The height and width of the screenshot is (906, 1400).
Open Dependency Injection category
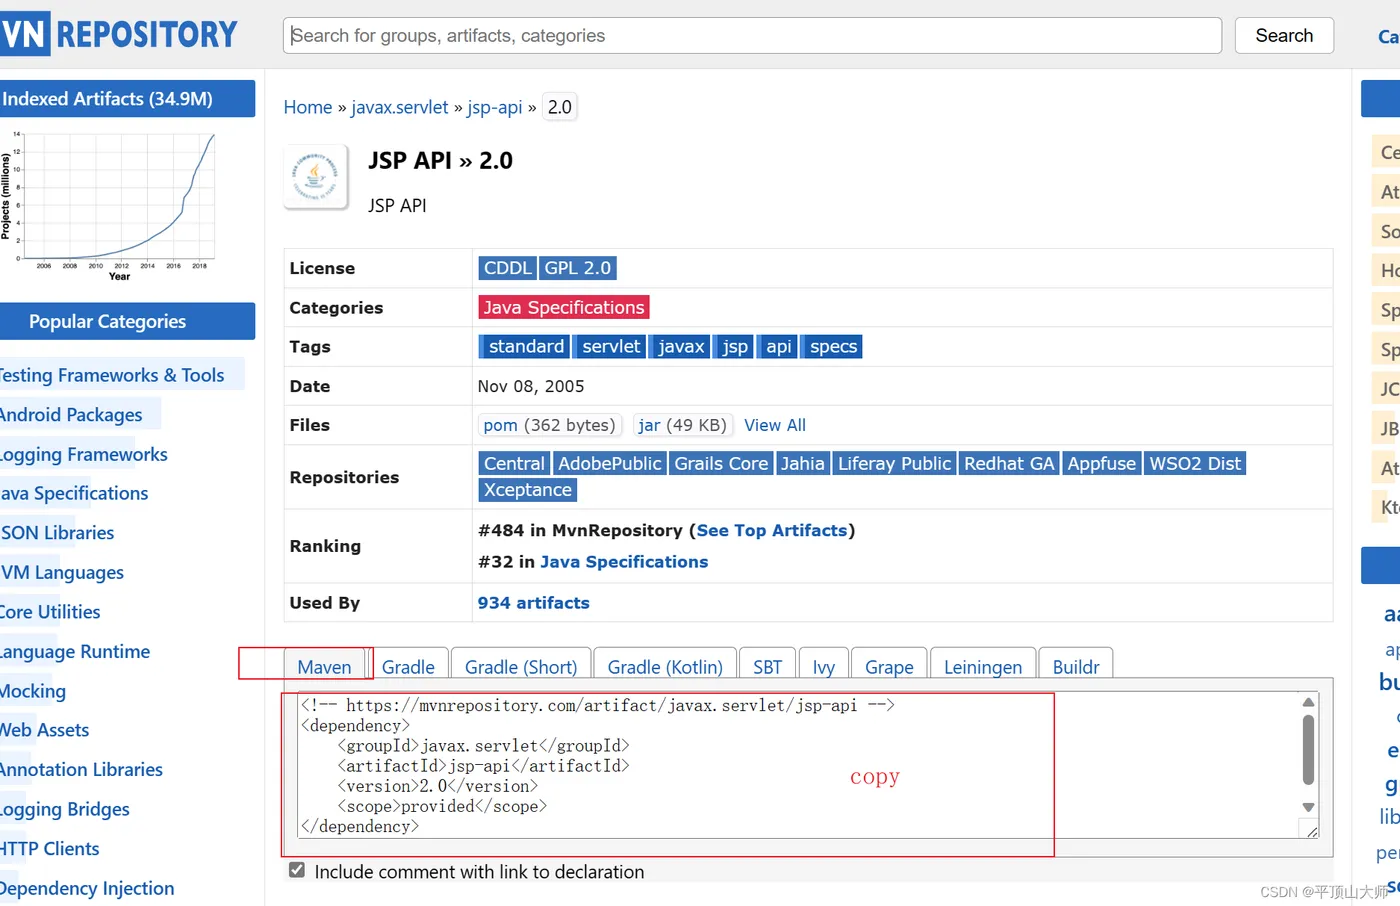tap(87, 888)
